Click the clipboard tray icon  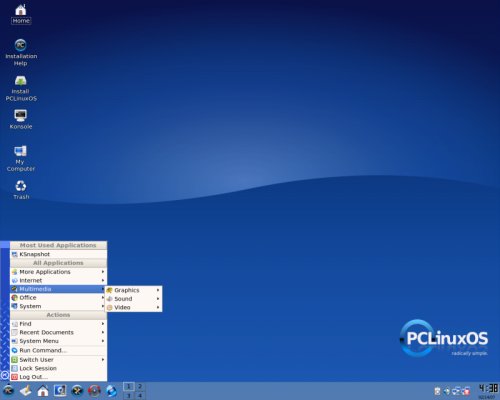(438, 391)
